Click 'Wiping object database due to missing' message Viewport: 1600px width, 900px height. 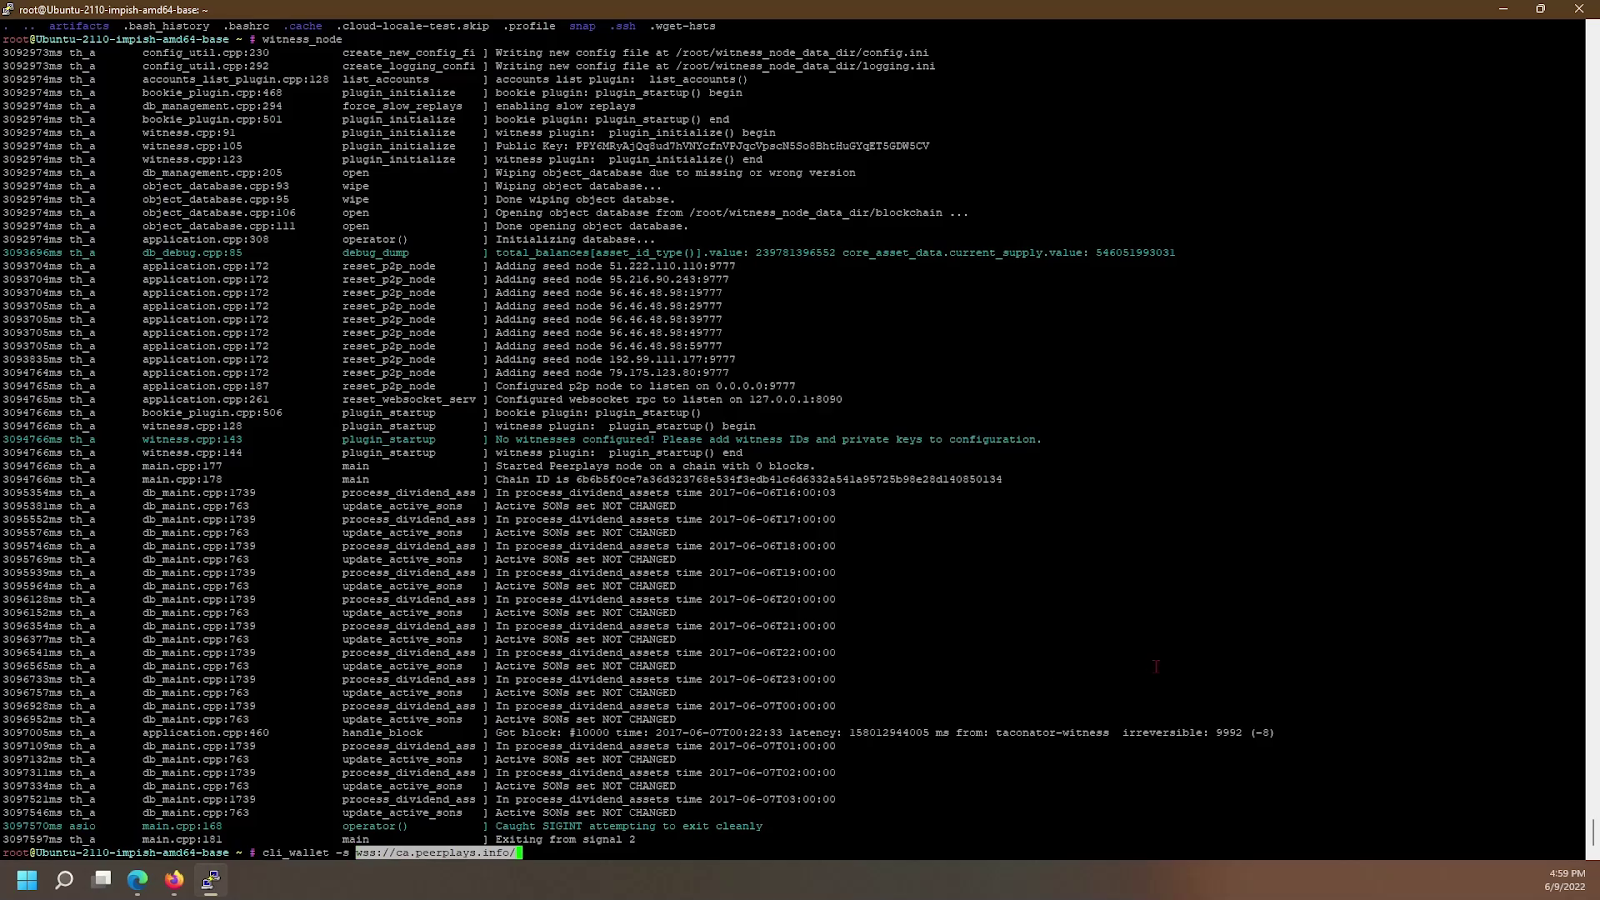pyautogui.click(x=675, y=173)
